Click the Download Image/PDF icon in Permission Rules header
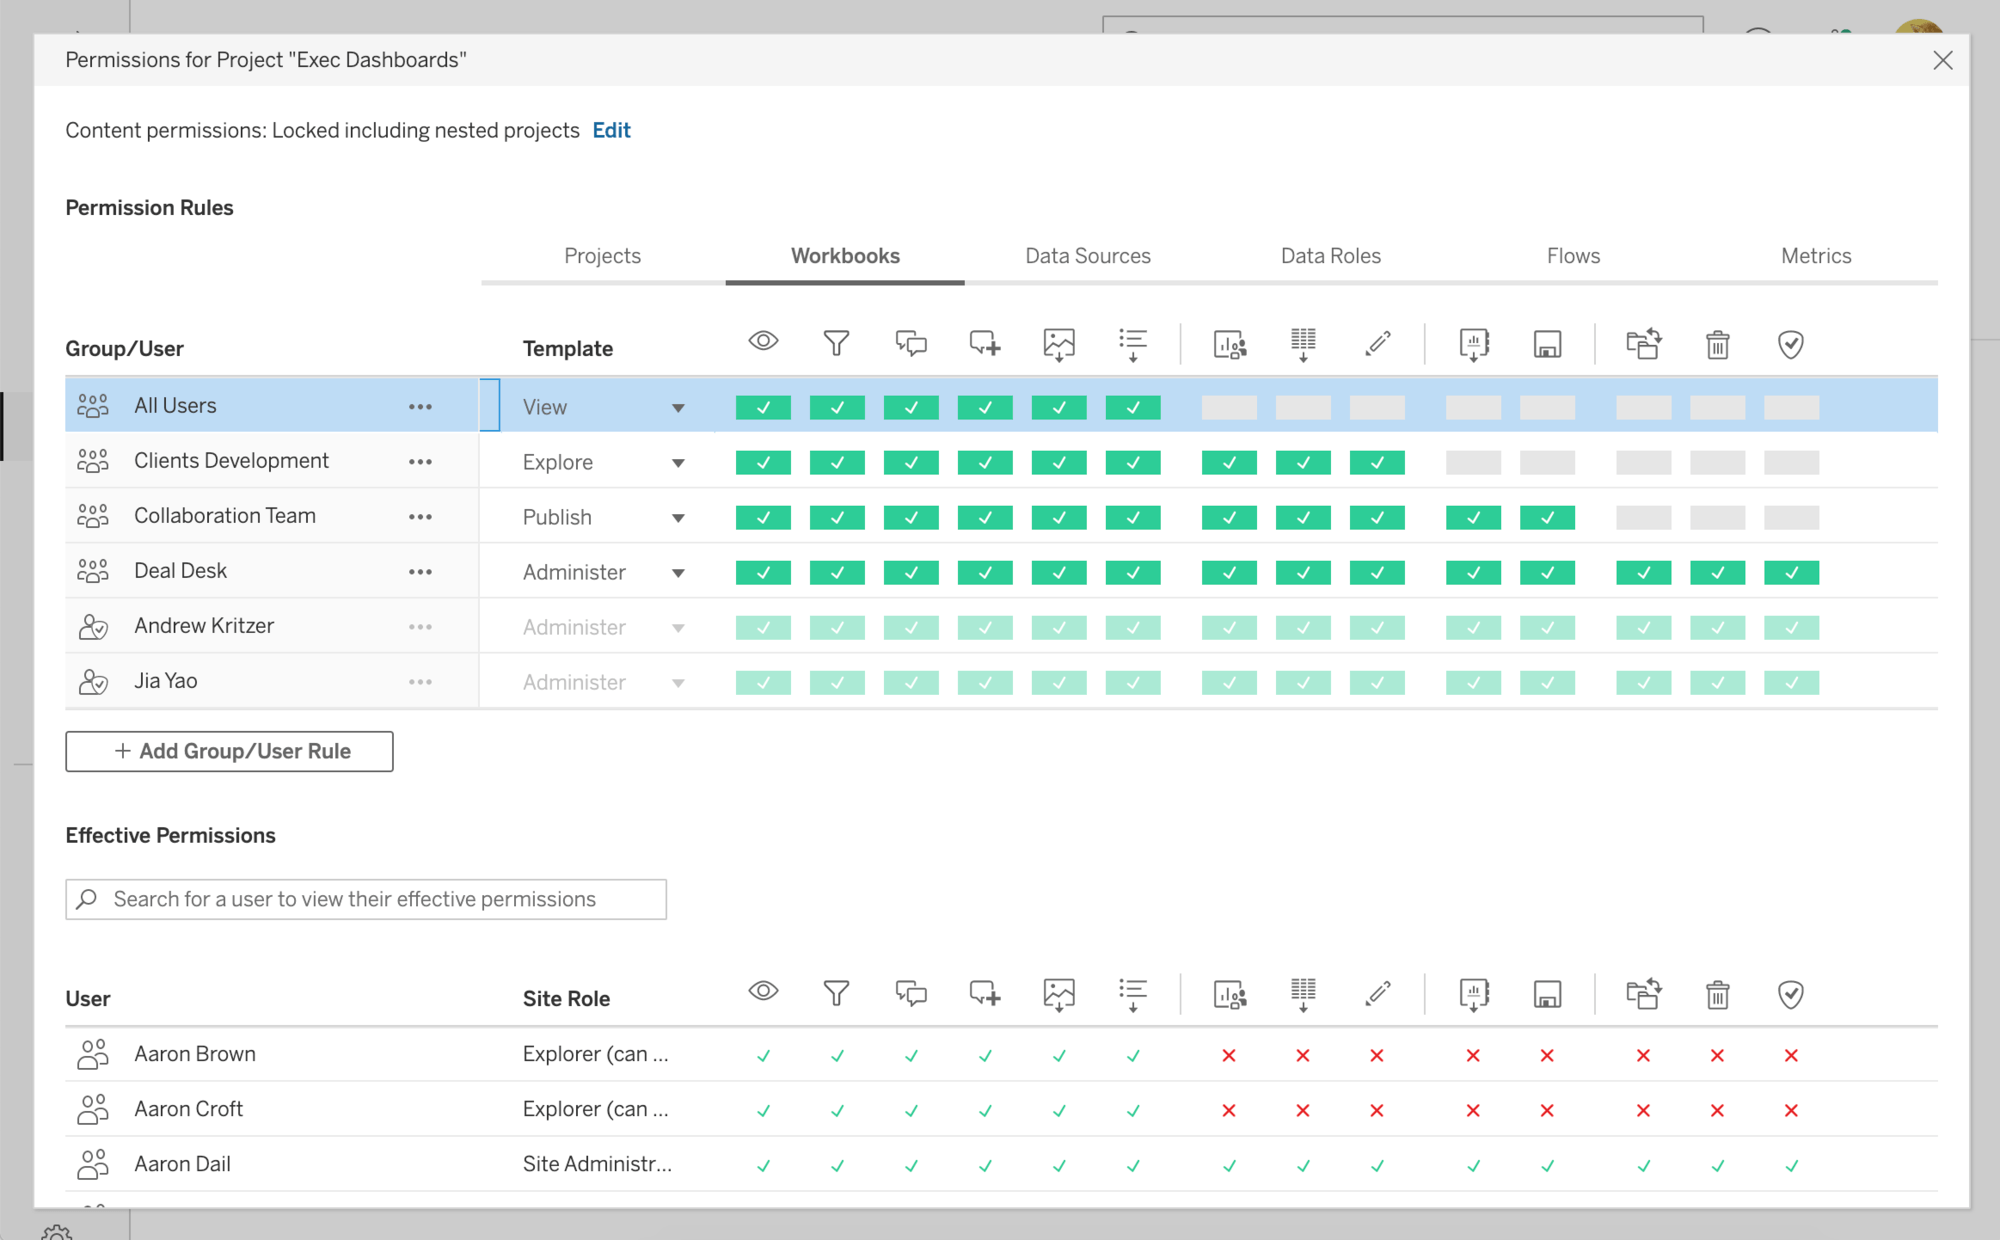This screenshot has width=2000, height=1240. click(1059, 345)
